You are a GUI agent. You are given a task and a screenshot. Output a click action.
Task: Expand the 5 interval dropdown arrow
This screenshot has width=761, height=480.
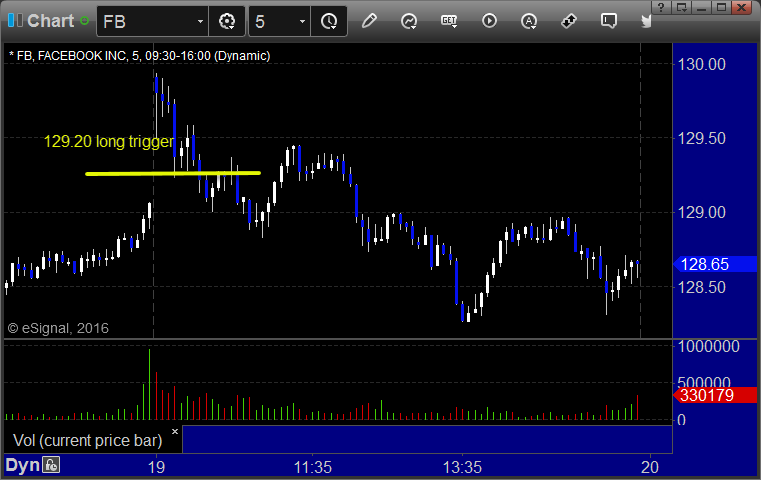coord(302,21)
